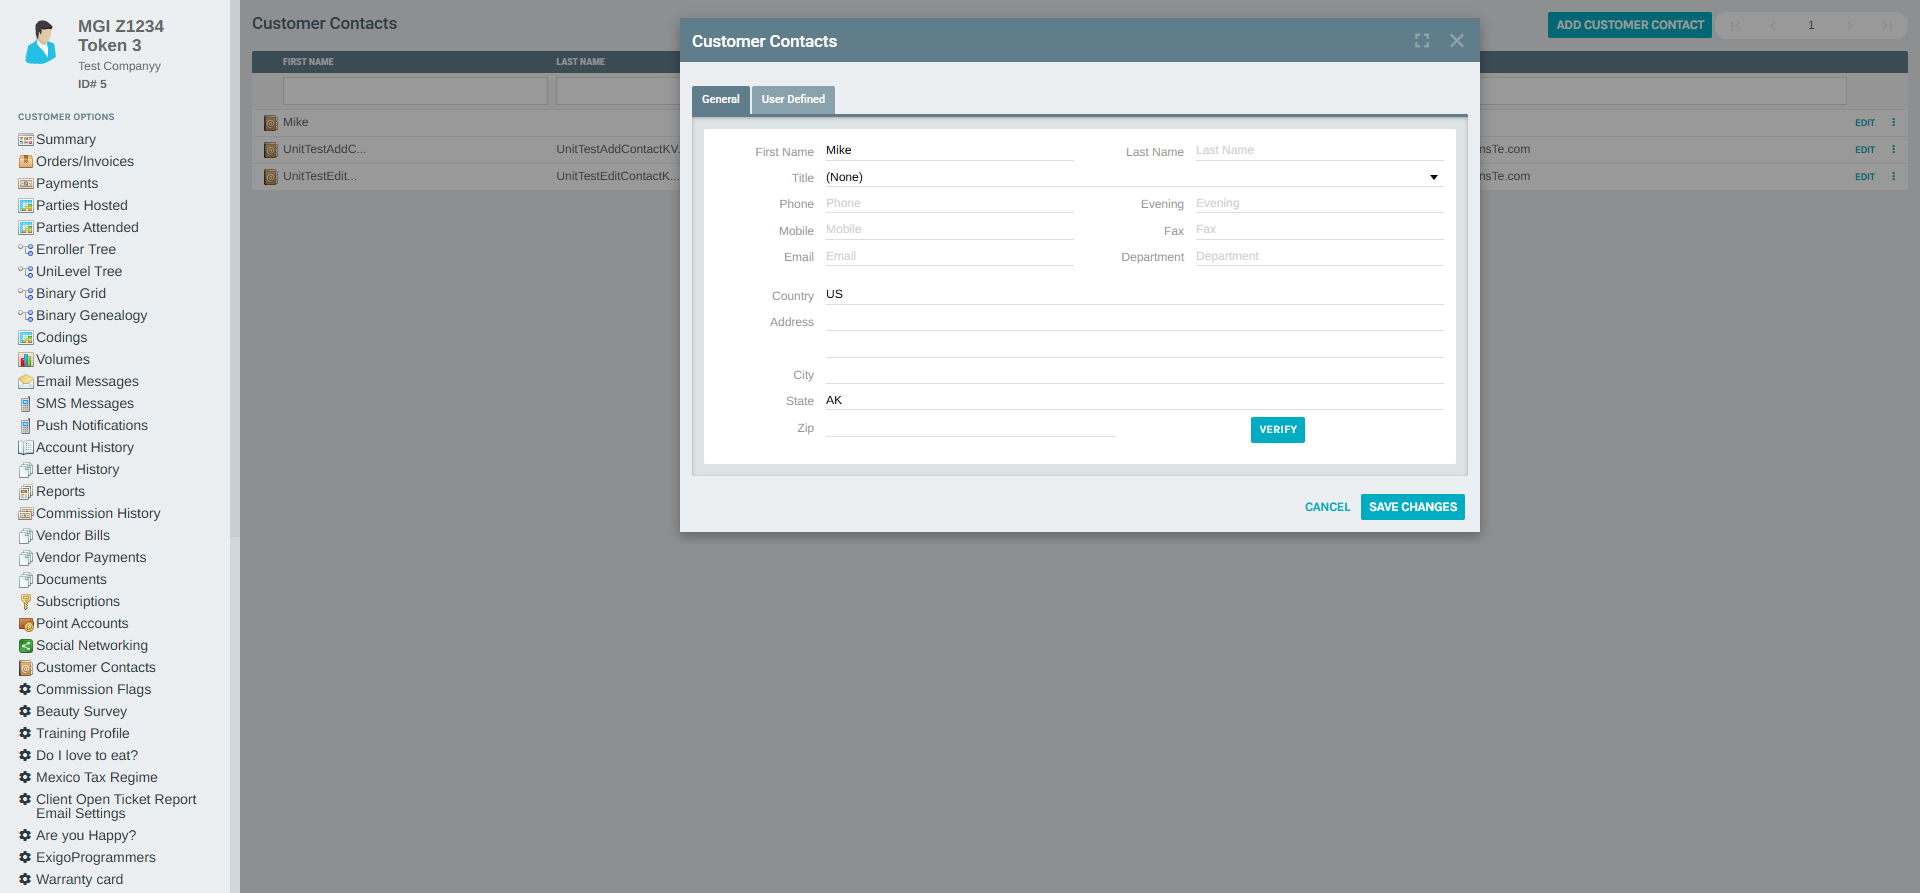Switch to the User Defined tab
Screen dimensions: 1920x893
pyautogui.click(x=793, y=100)
